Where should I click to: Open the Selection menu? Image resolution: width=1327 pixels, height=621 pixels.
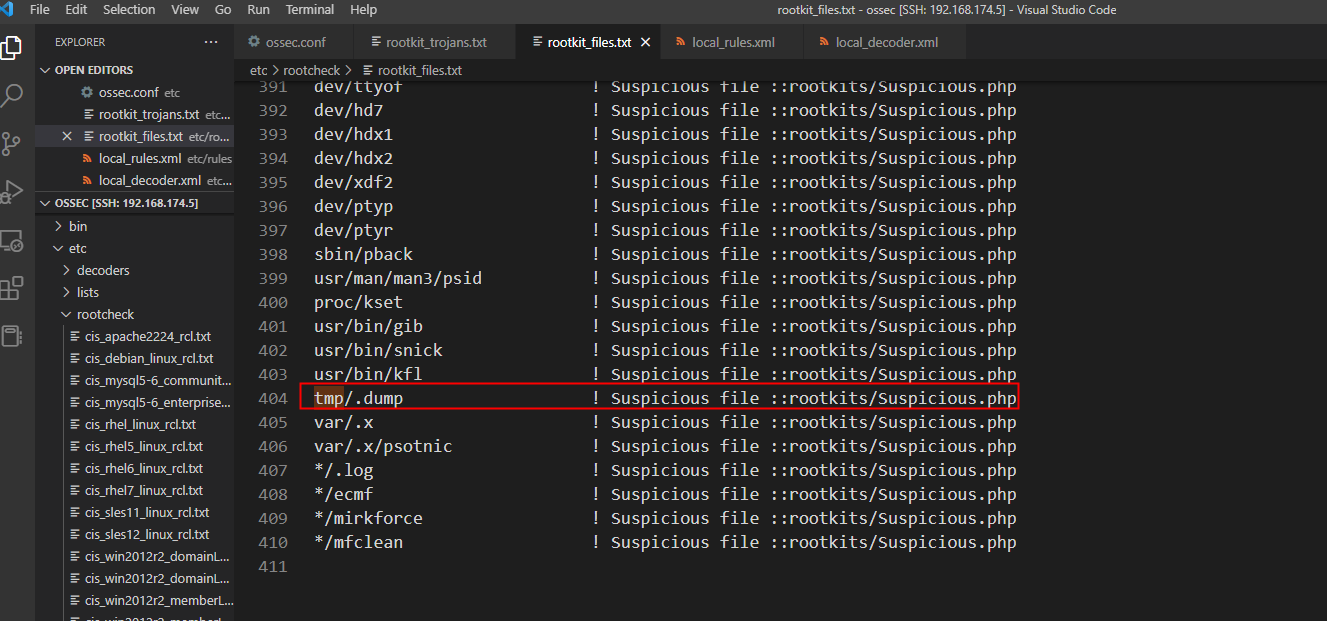point(129,10)
